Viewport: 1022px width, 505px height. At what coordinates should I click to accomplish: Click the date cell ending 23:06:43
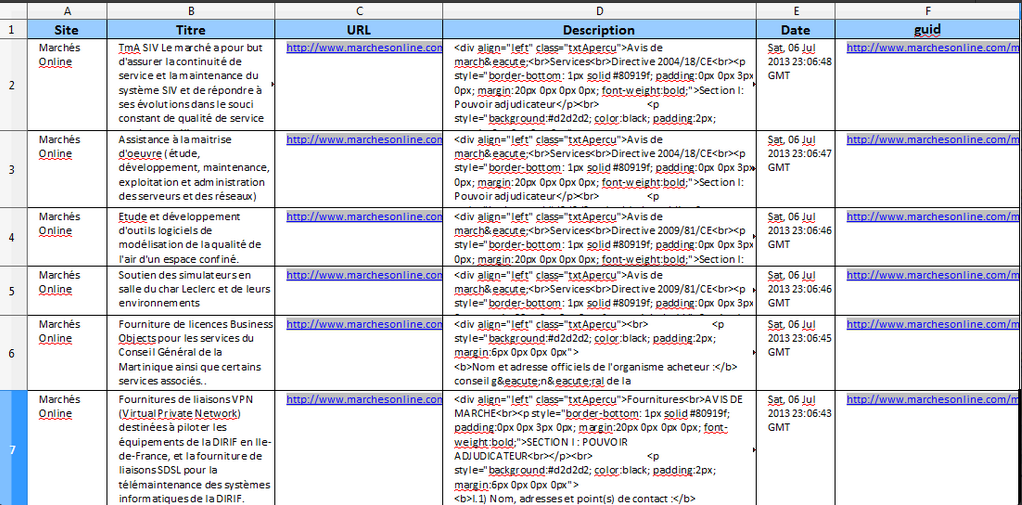[x=795, y=413]
